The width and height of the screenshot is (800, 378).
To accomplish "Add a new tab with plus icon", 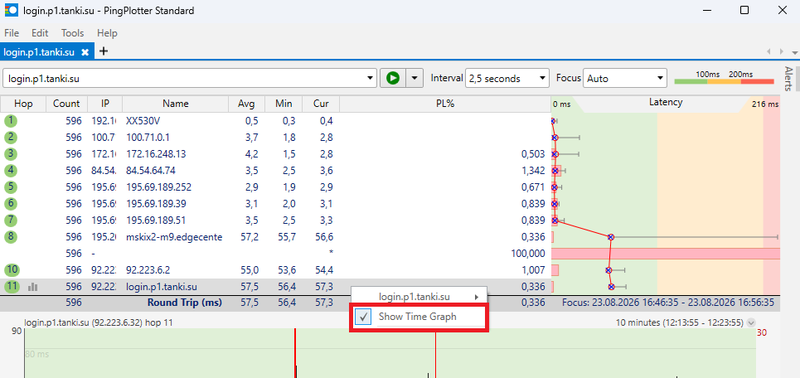I will pos(104,51).
